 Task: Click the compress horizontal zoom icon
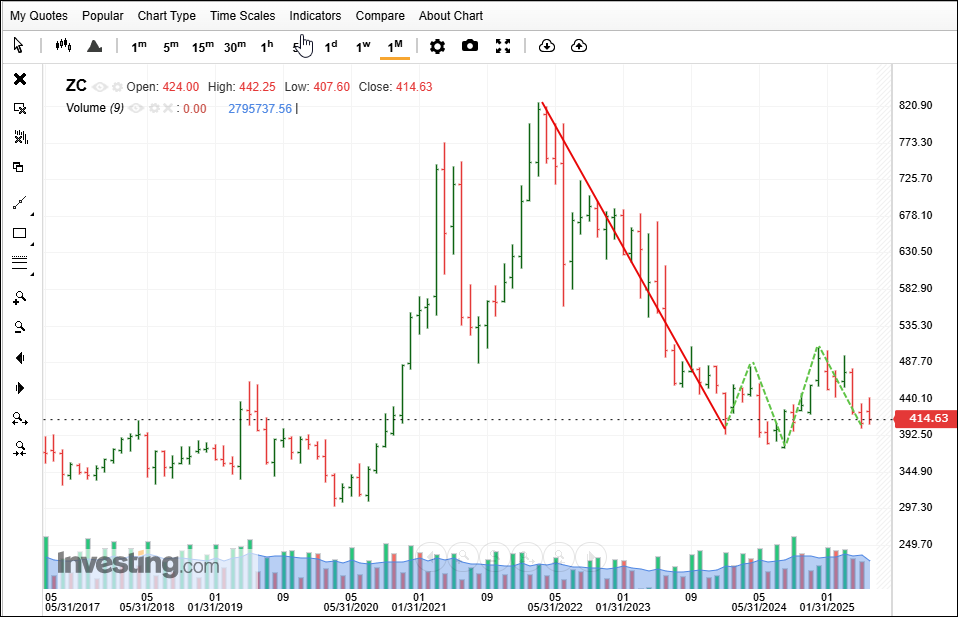[x=20, y=449]
